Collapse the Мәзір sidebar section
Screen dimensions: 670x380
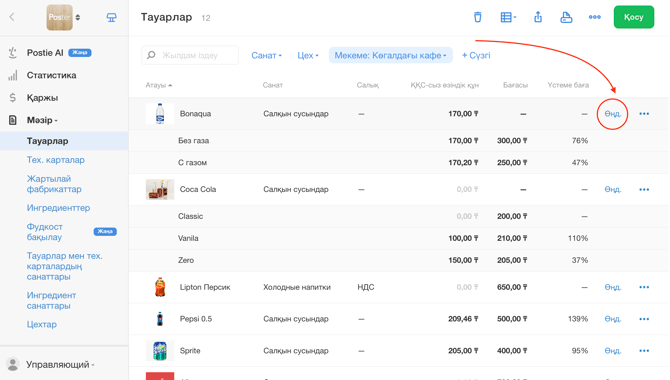[x=42, y=120]
